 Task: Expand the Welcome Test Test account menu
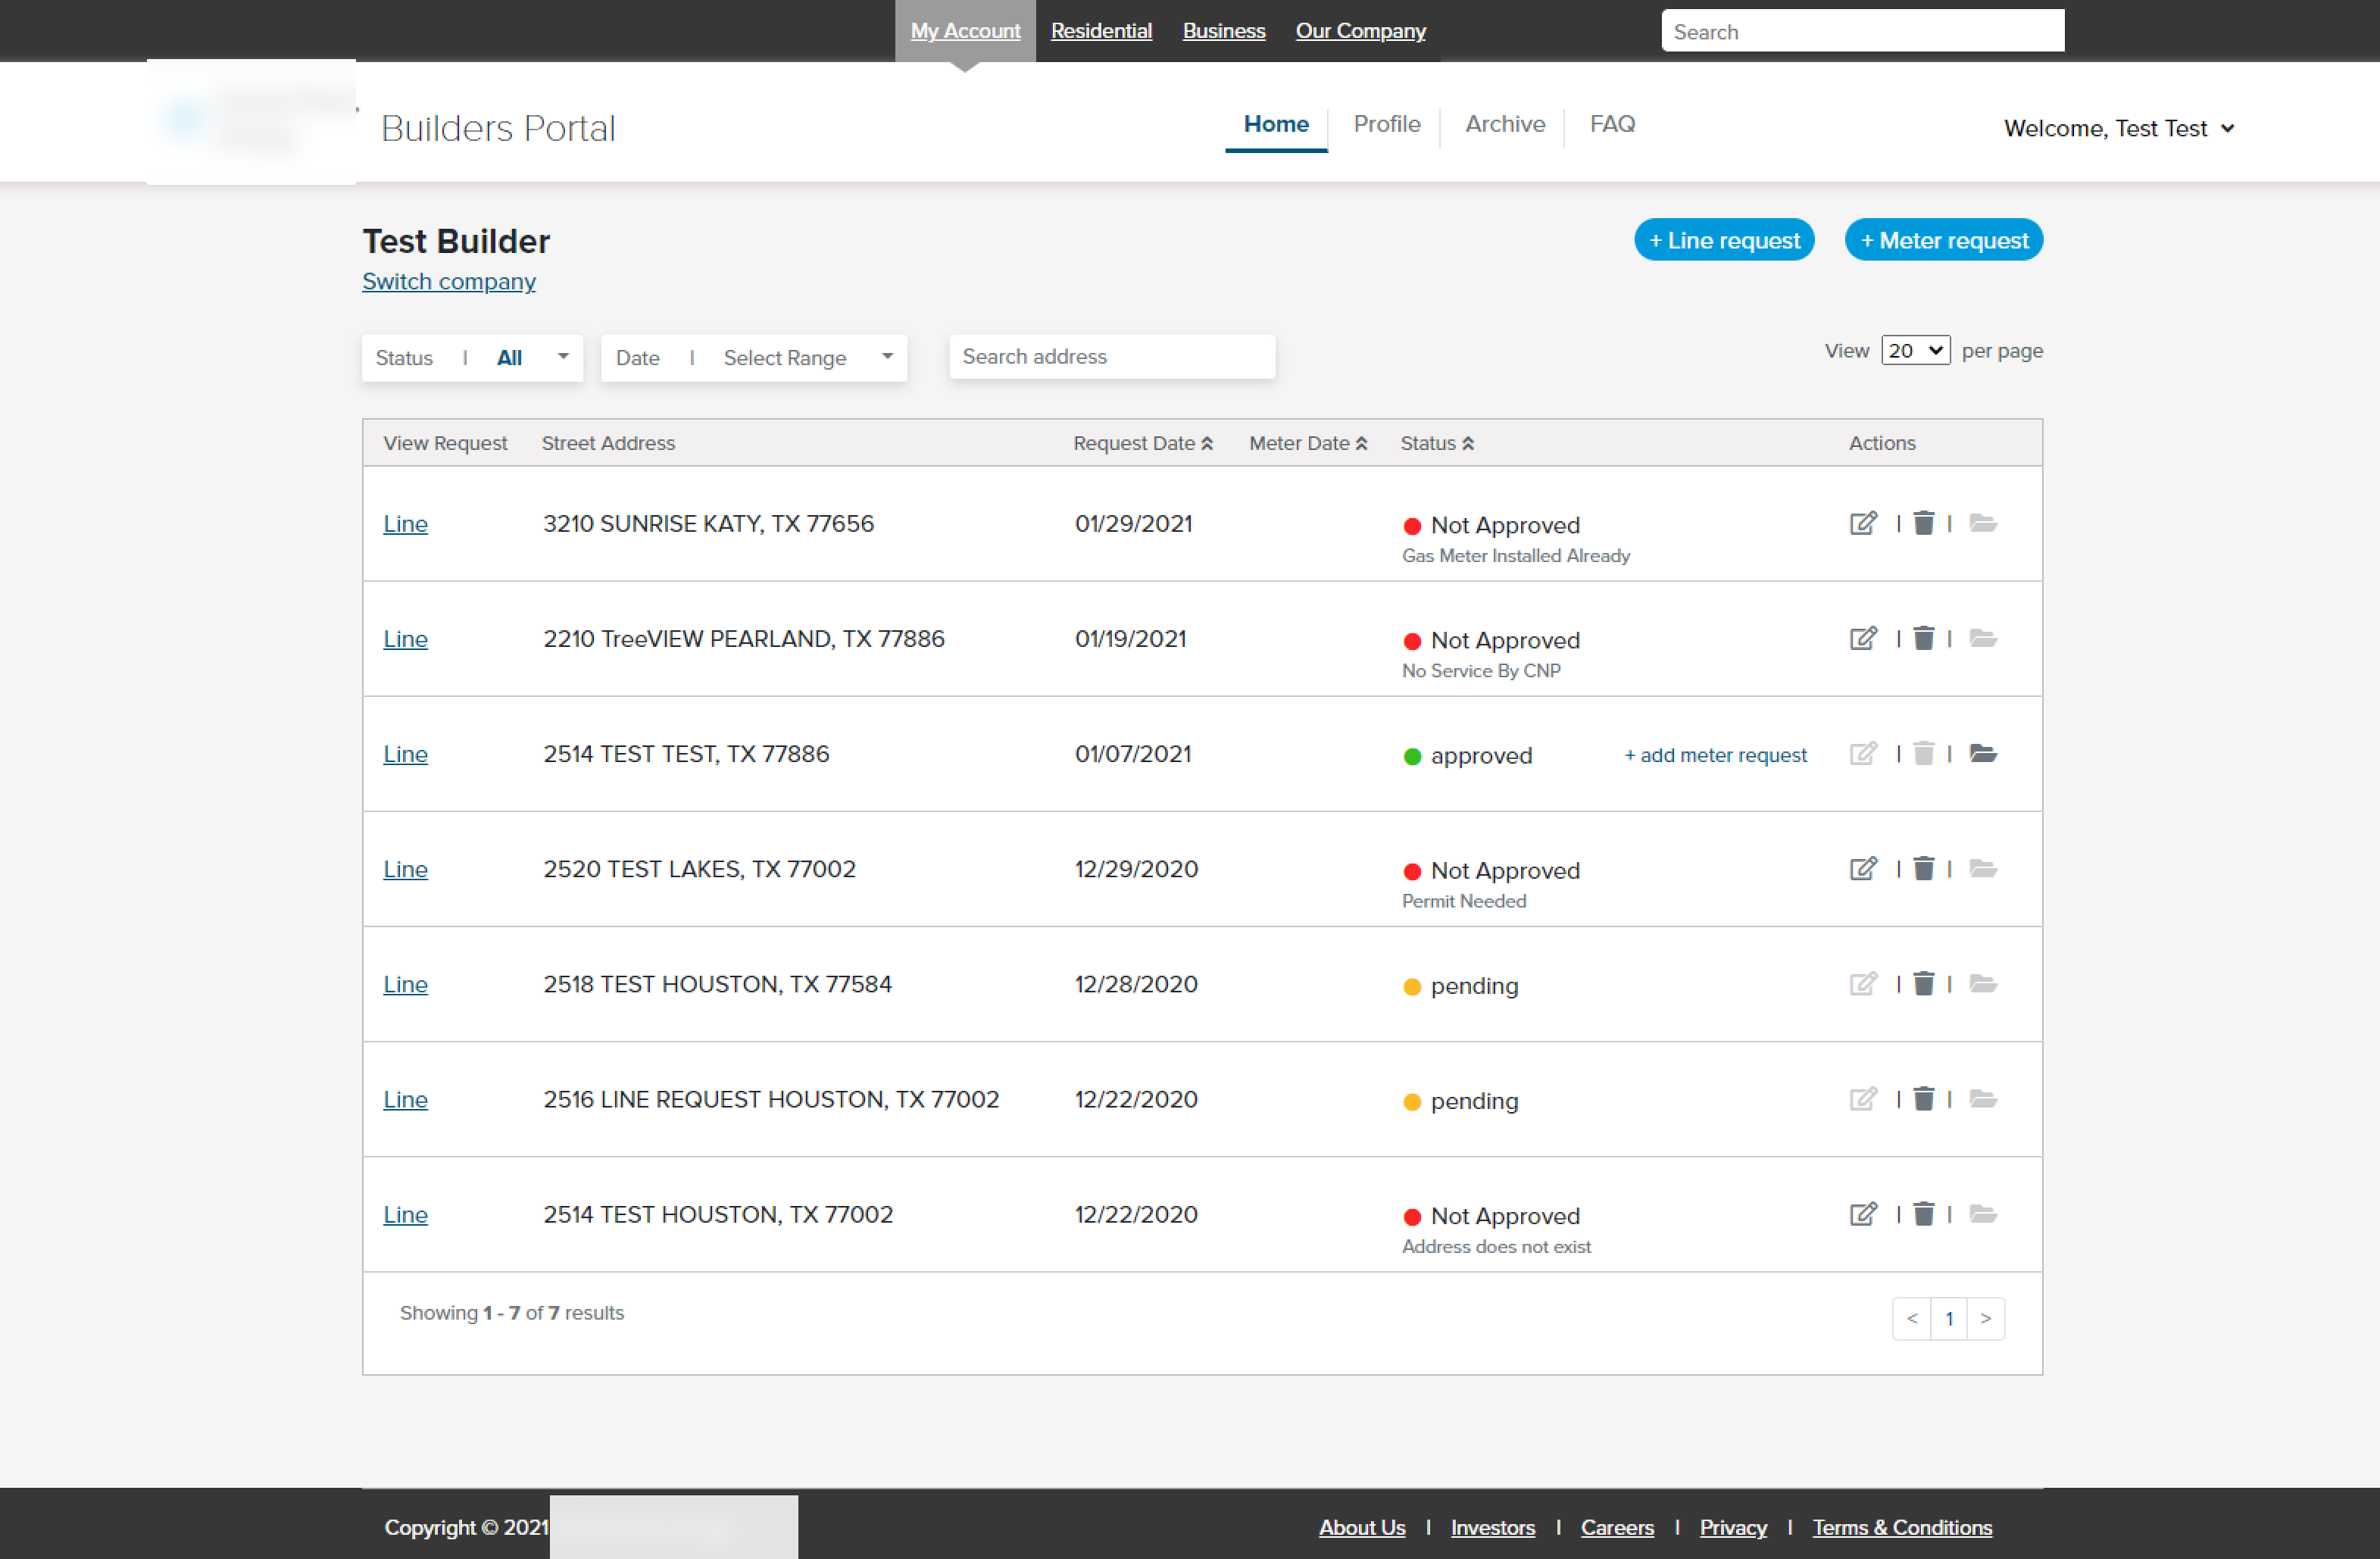pyautogui.click(x=2119, y=128)
